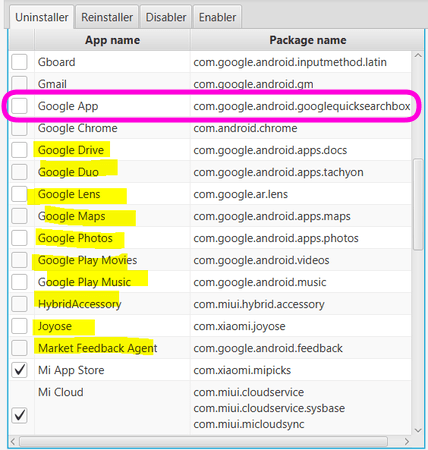This screenshot has height=450, width=428.
Task: Check the Google App checkbox
Action: pos(19,106)
